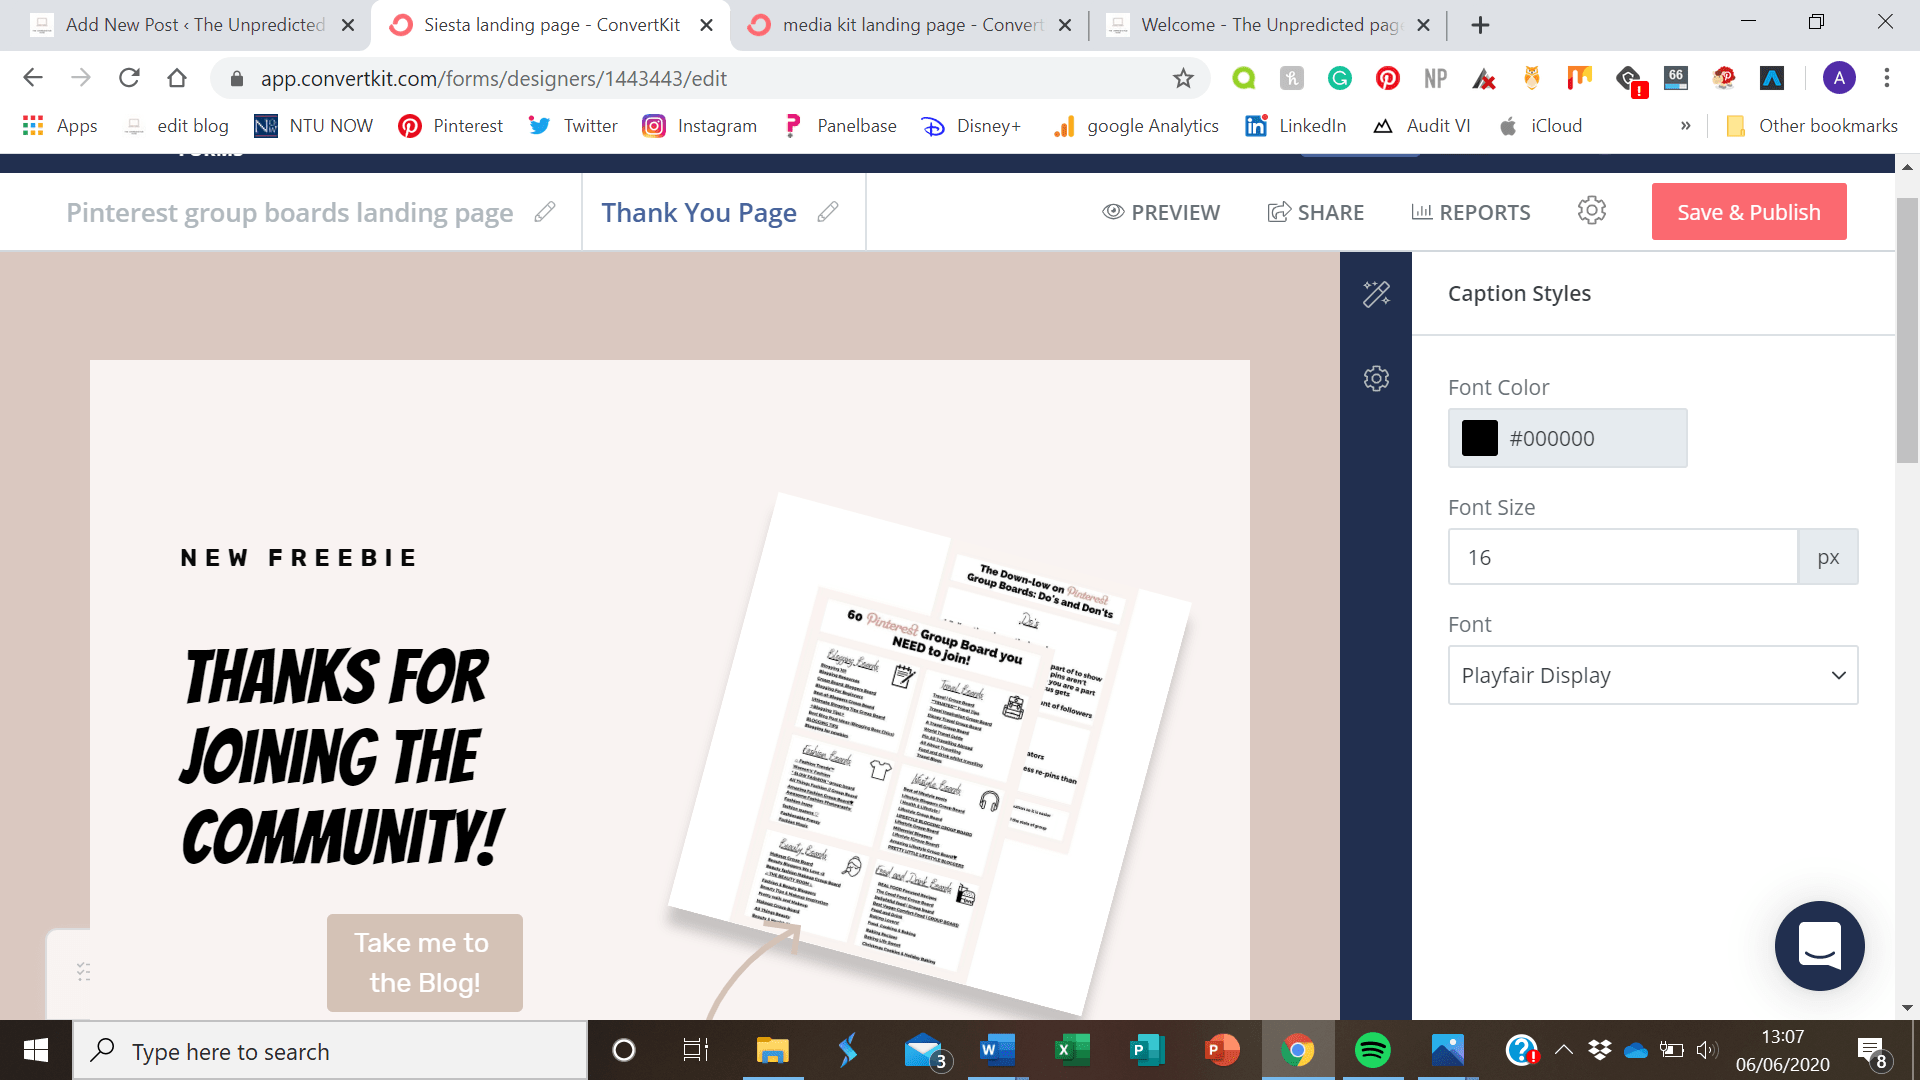Screen dimensions: 1920x1080
Task: Switch to the Thank You Page tab
Action: 699,212
